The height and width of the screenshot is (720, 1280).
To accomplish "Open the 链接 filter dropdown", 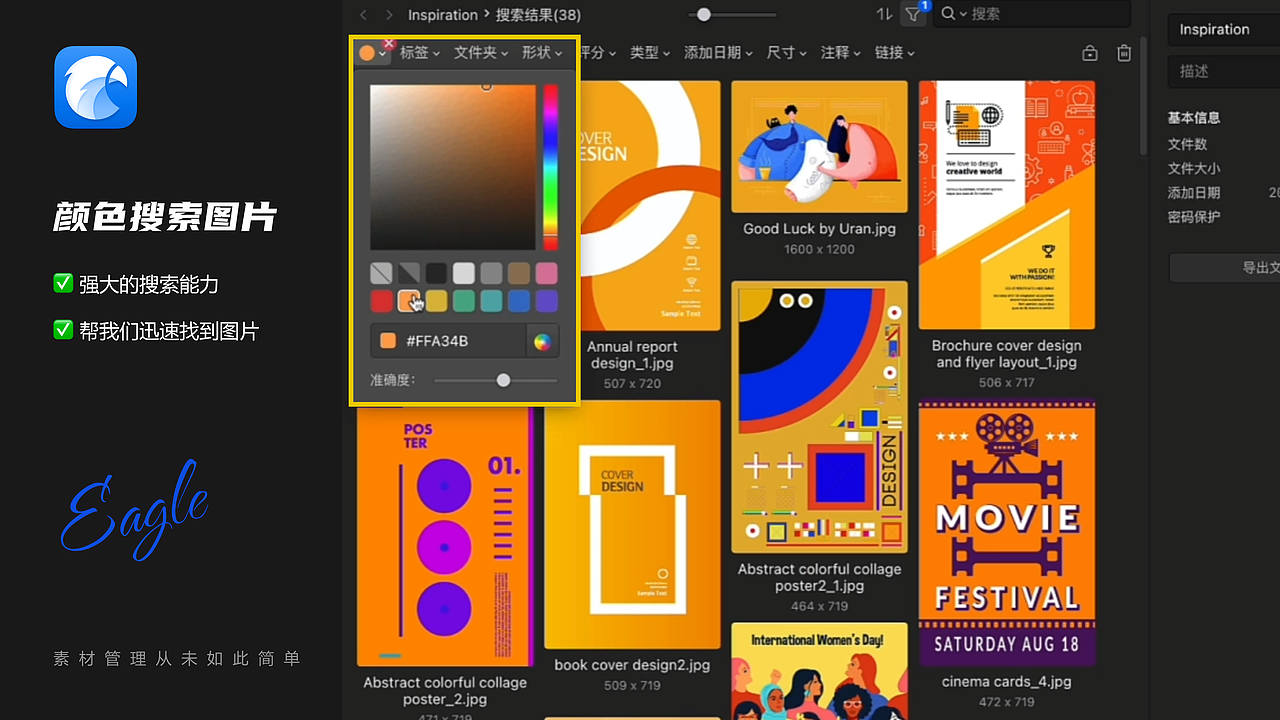I will point(895,53).
